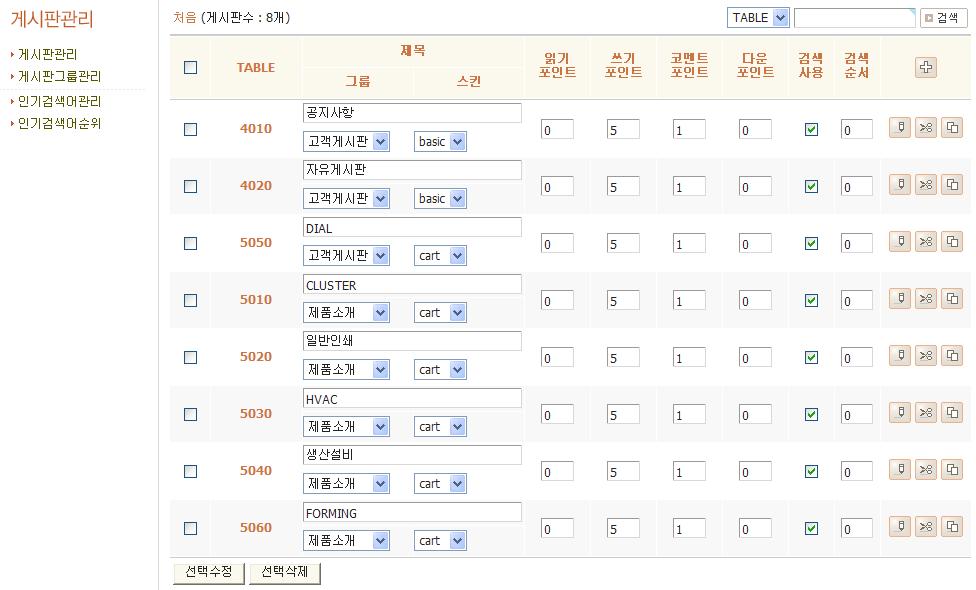Click the 선택수정 button
This screenshot has height=590, width=976.
(209, 573)
